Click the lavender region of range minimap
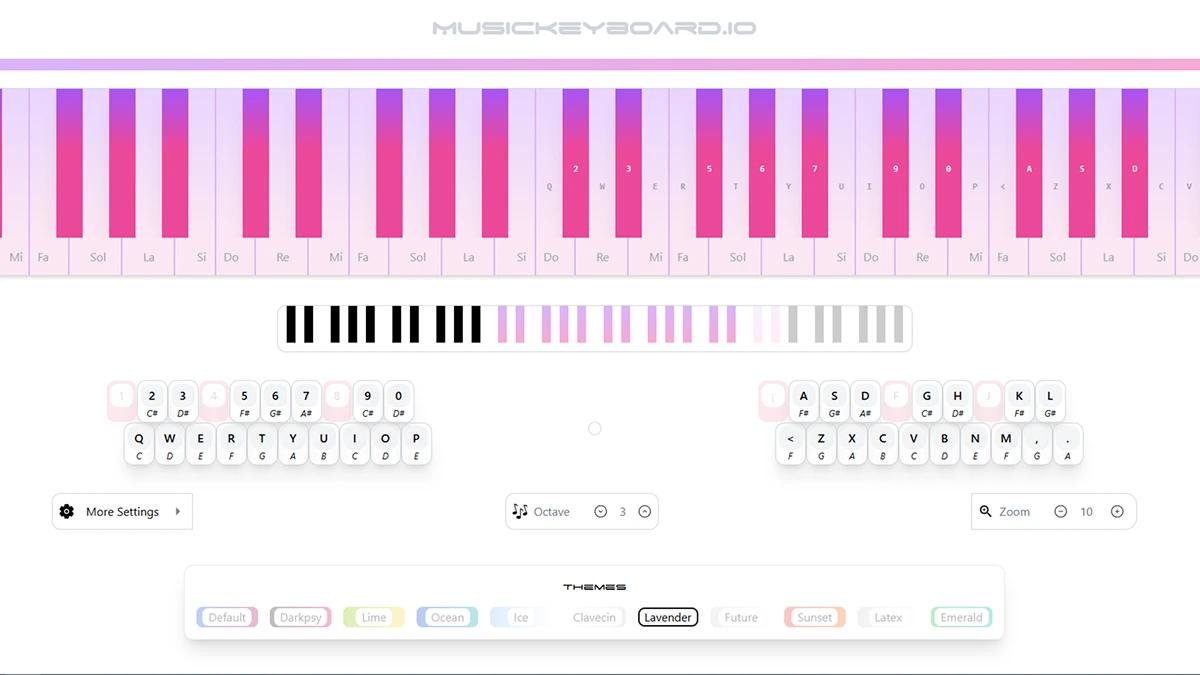 tap(617, 325)
